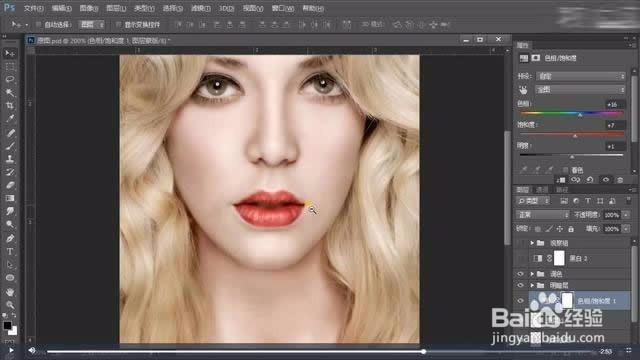Open the 文件 menu
640x360 pixels.
pos(33,8)
